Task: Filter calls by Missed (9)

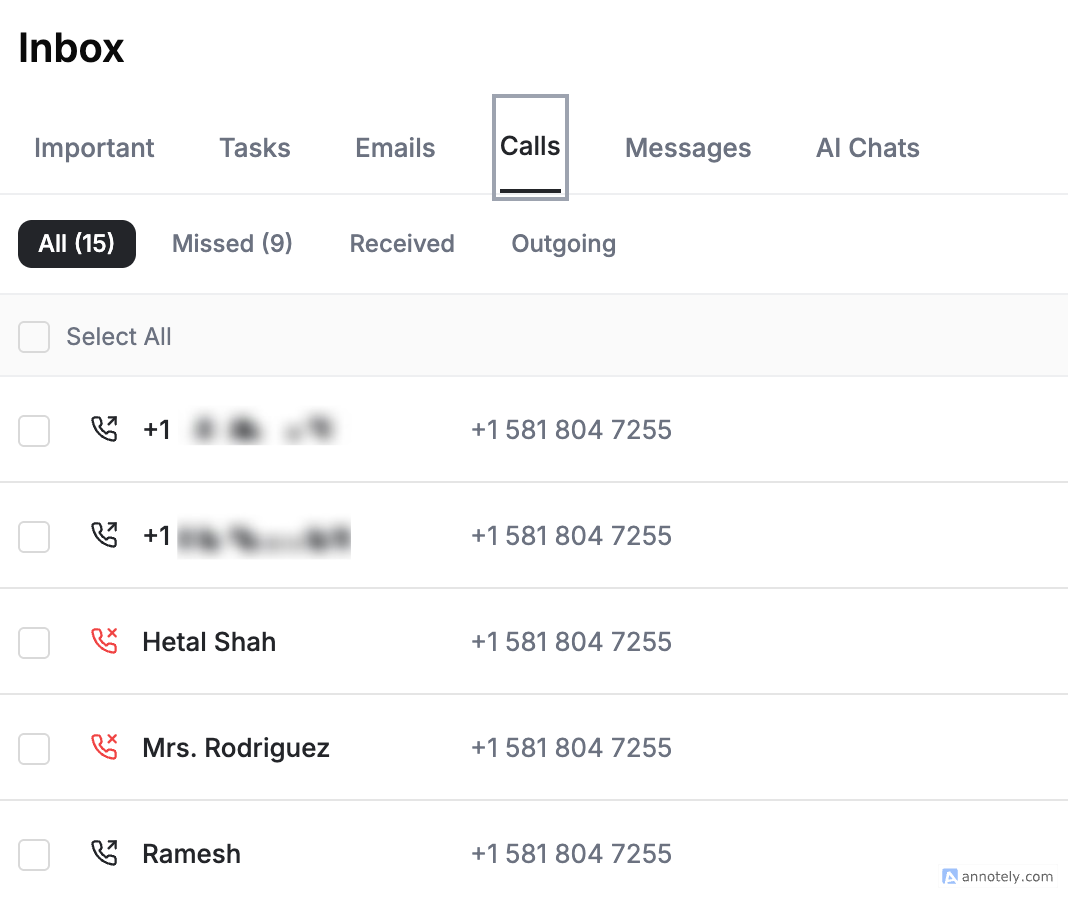Action: (232, 243)
